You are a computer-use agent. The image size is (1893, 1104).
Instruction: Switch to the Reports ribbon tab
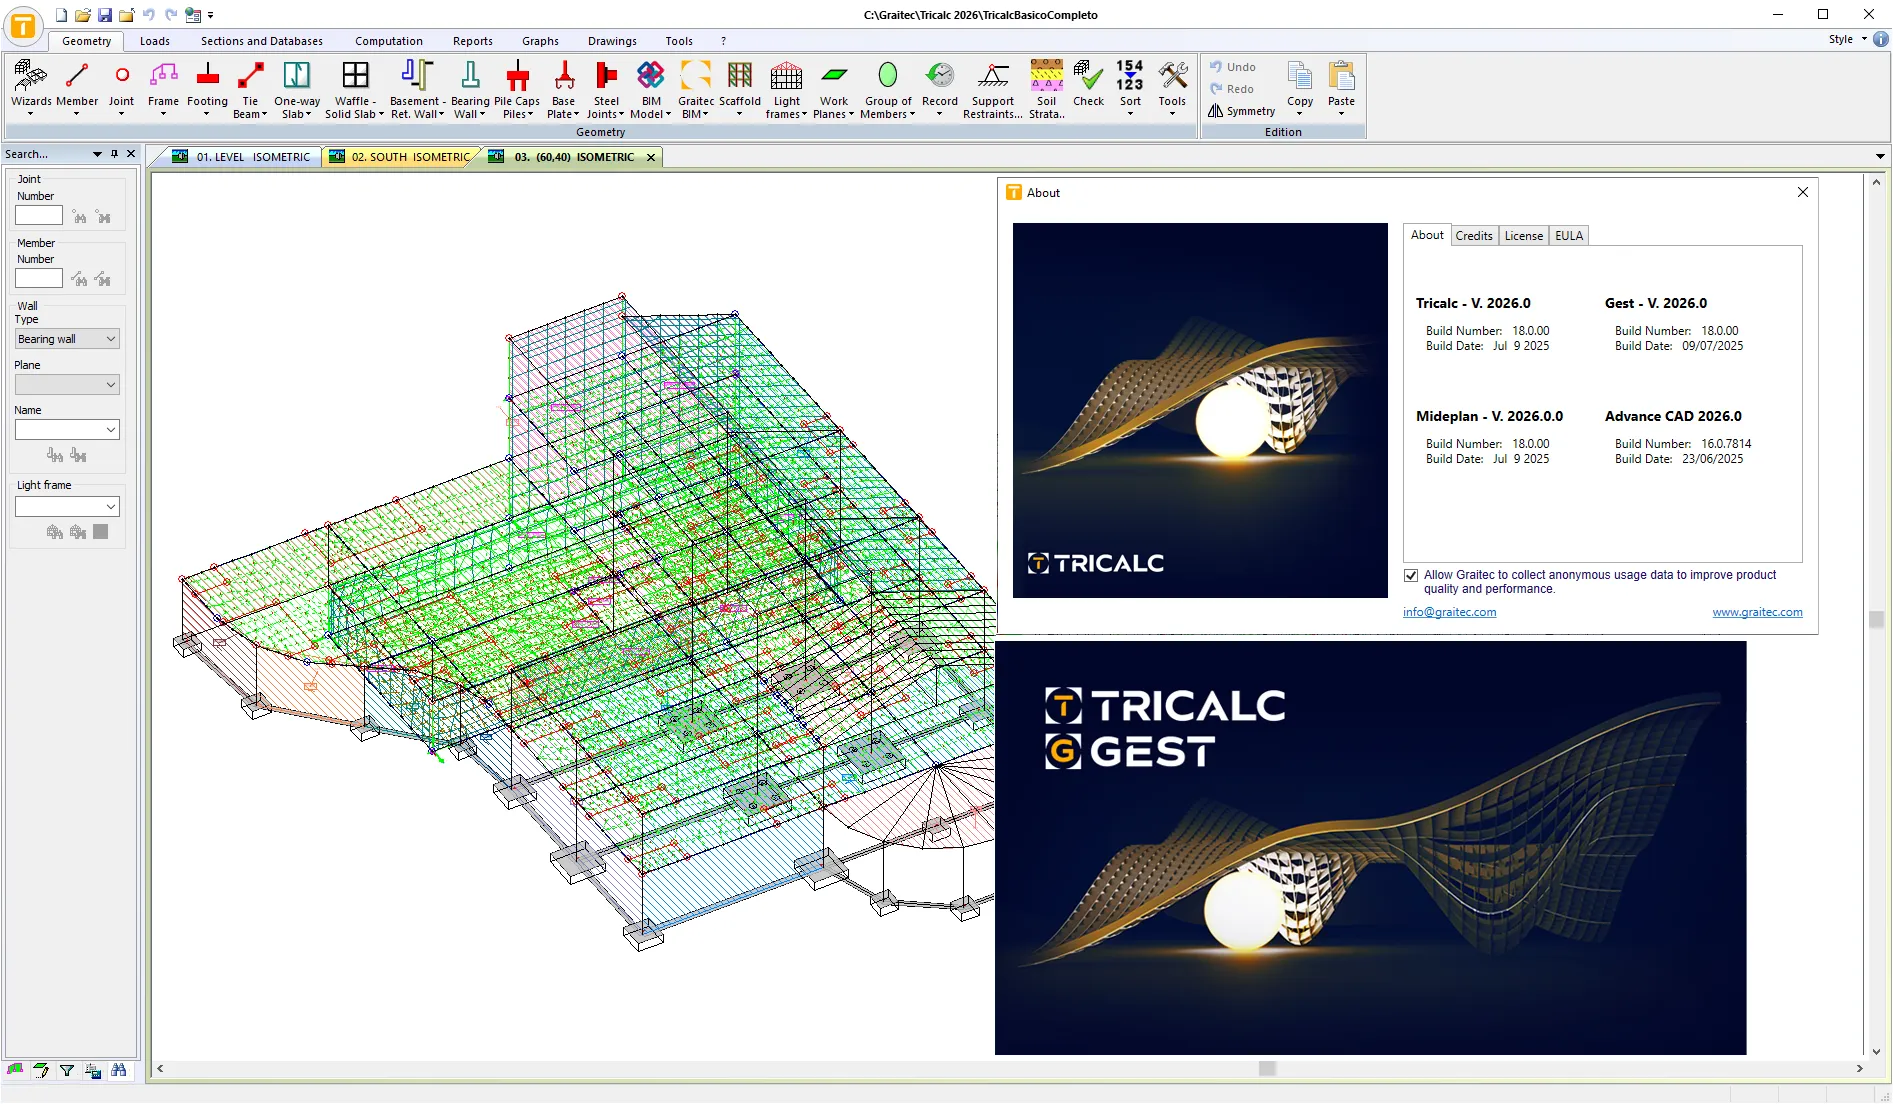pos(473,41)
